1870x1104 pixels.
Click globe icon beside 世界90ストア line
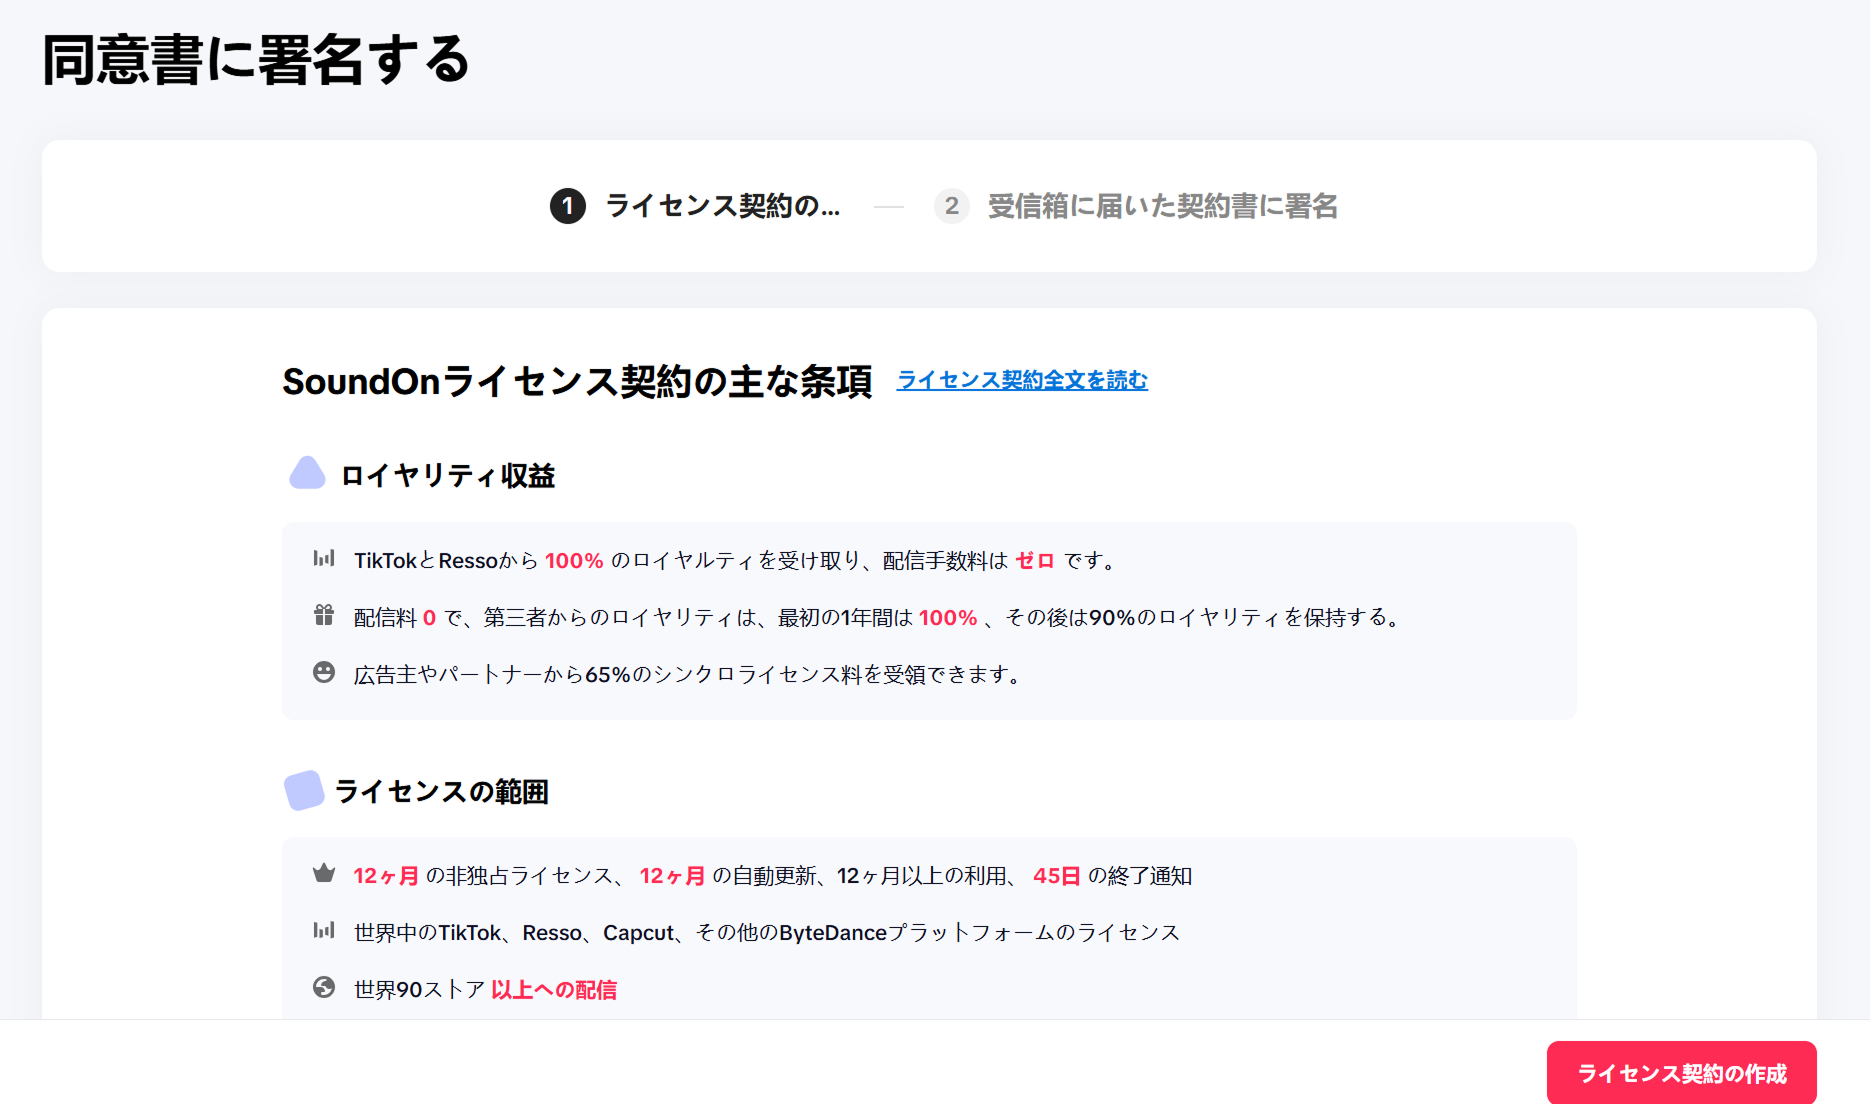(x=324, y=987)
